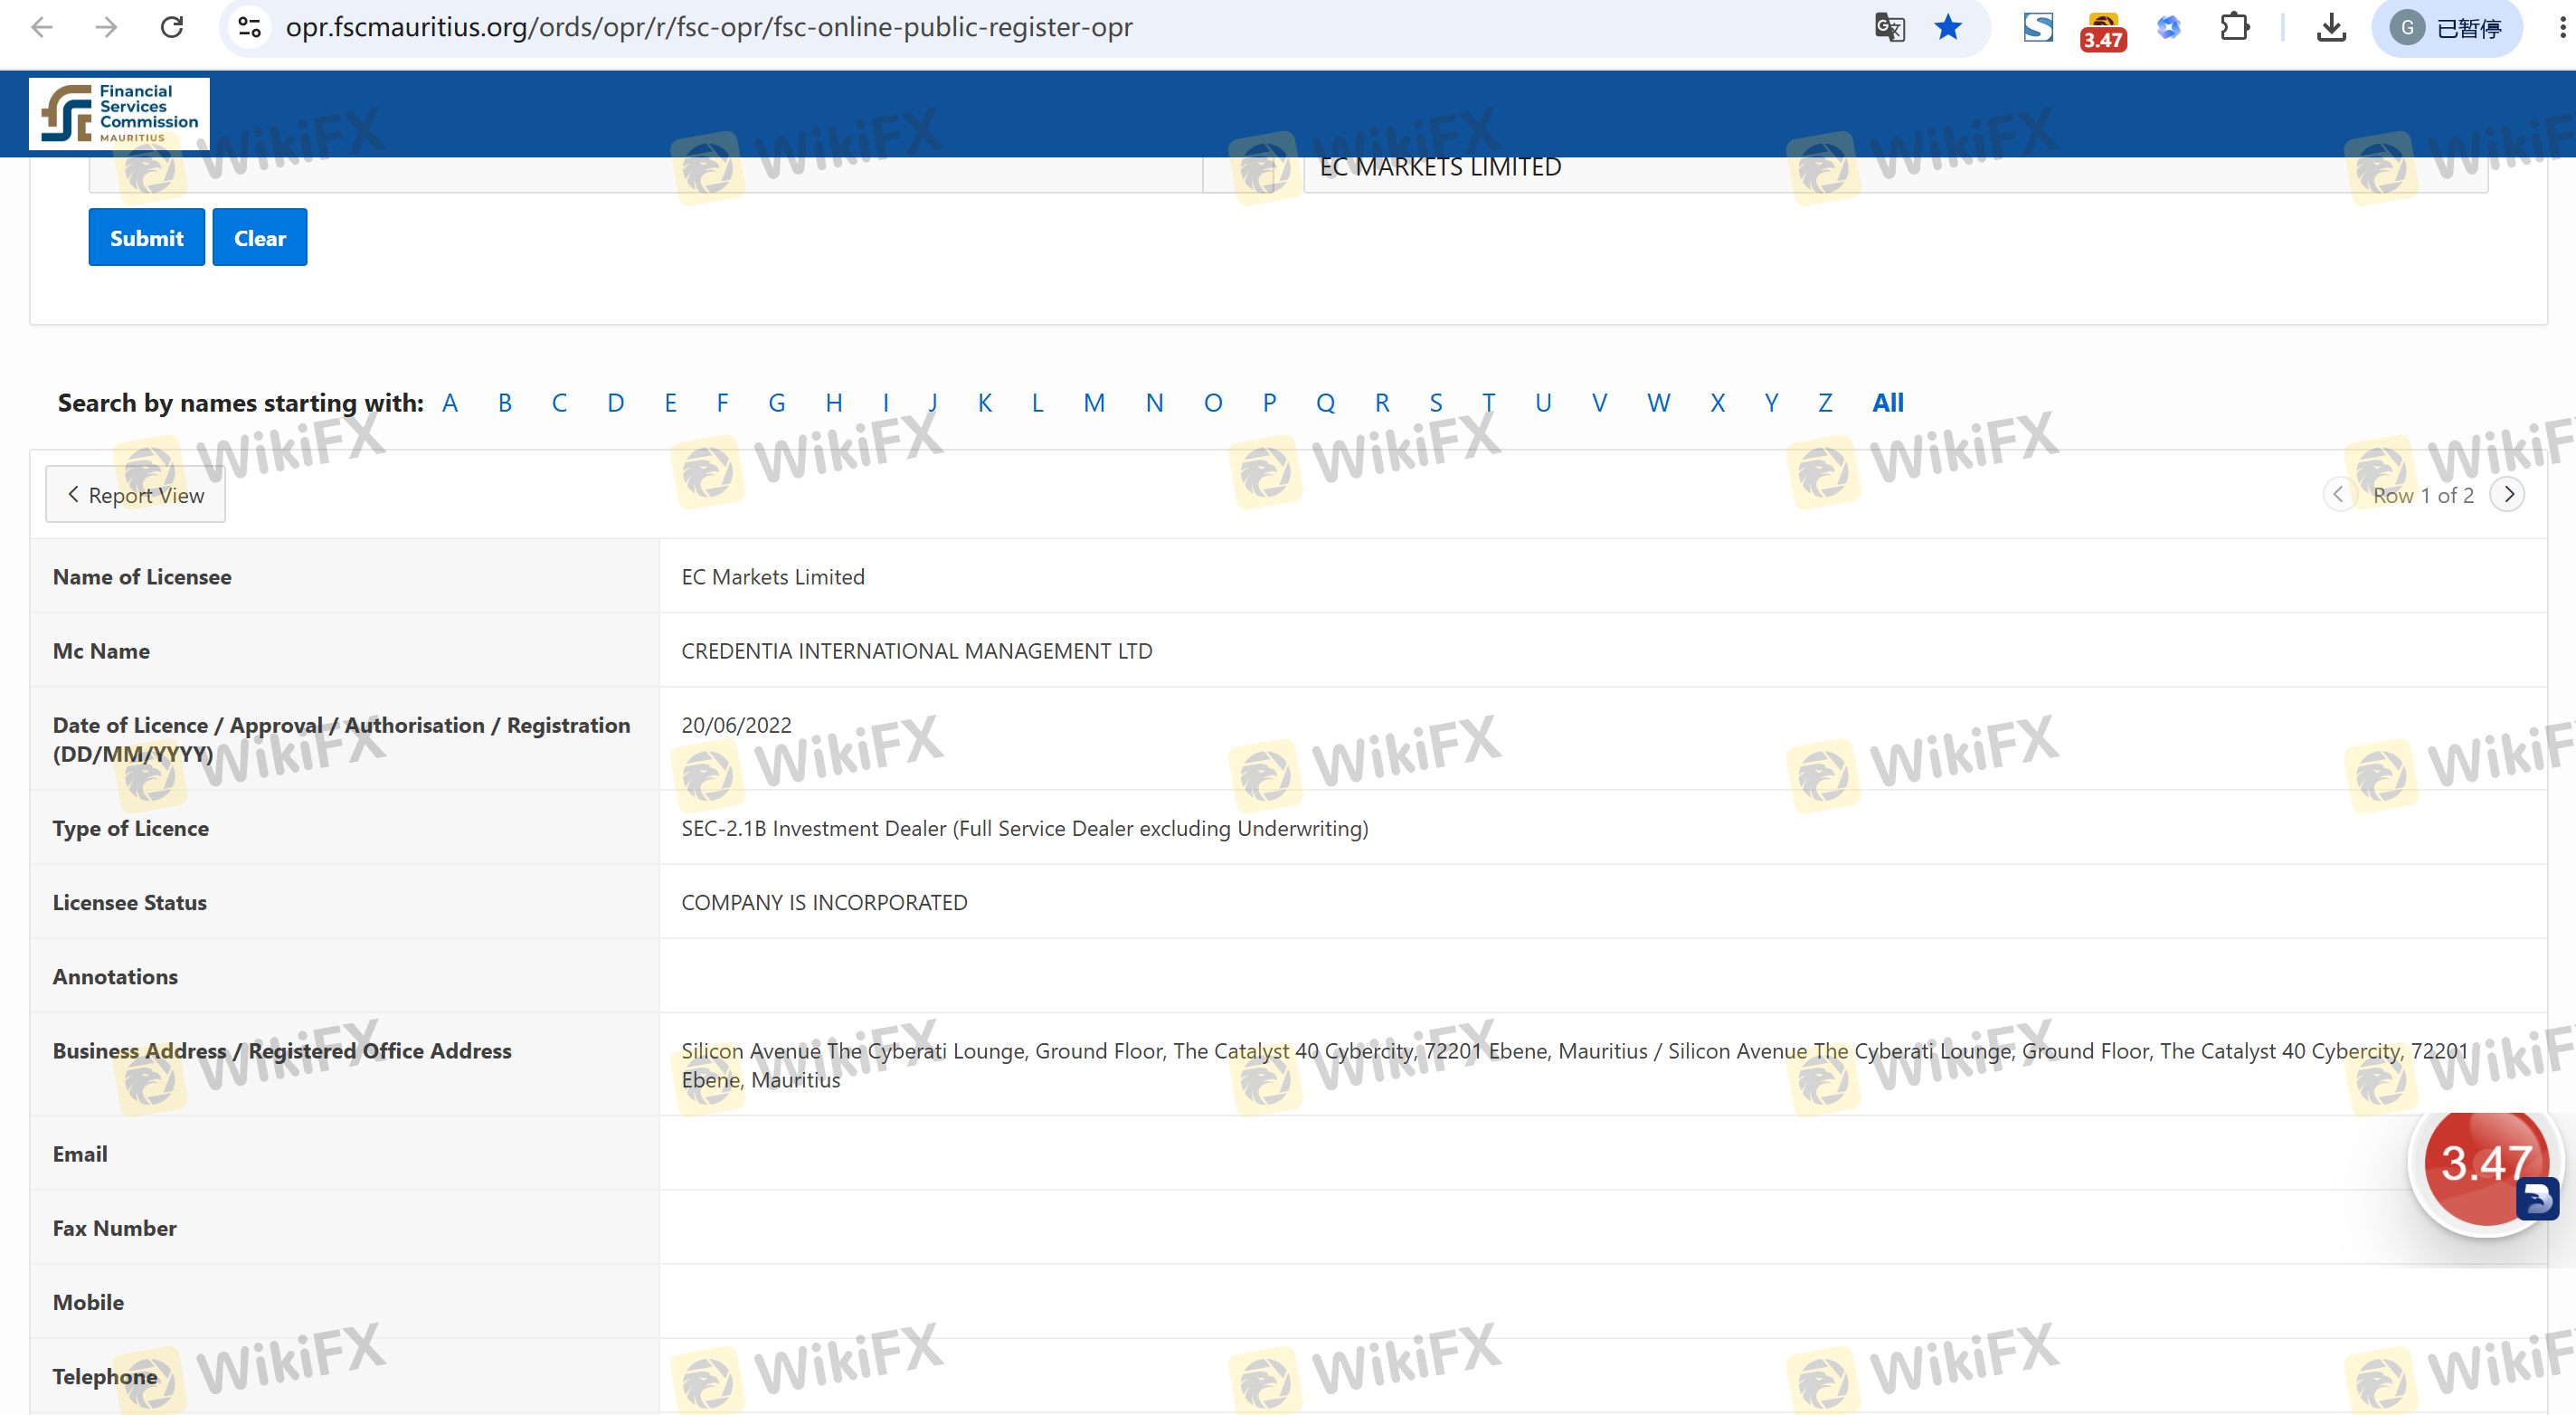This screenshot has height=1415, width=2576.
Task: Filter names starting with K
Action: tap(985, 402)
